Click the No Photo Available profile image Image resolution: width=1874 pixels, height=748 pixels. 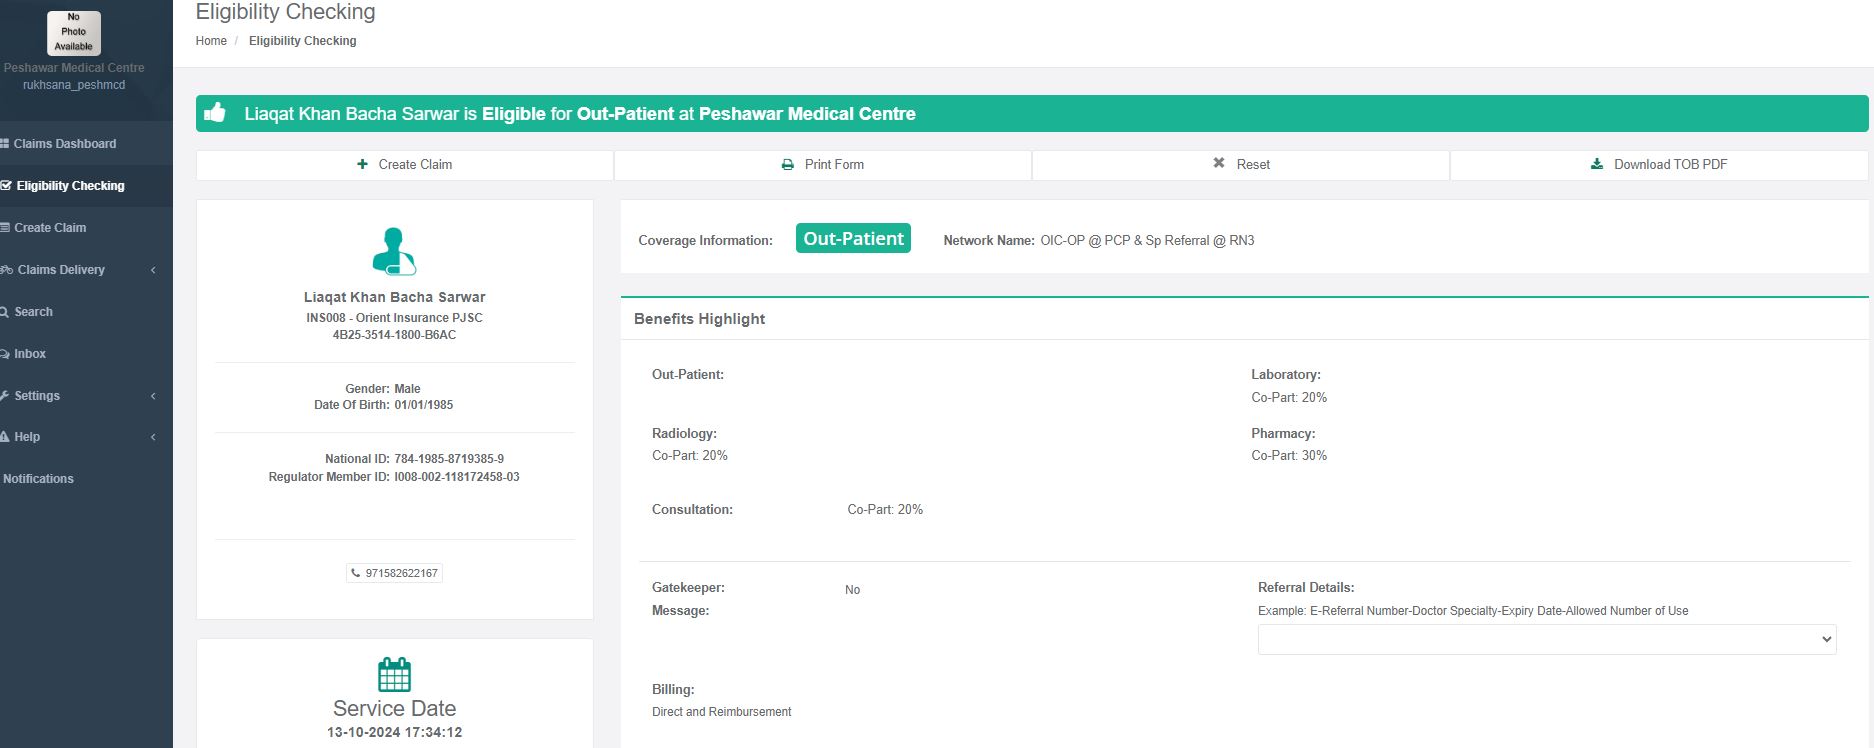coord(74,33)
